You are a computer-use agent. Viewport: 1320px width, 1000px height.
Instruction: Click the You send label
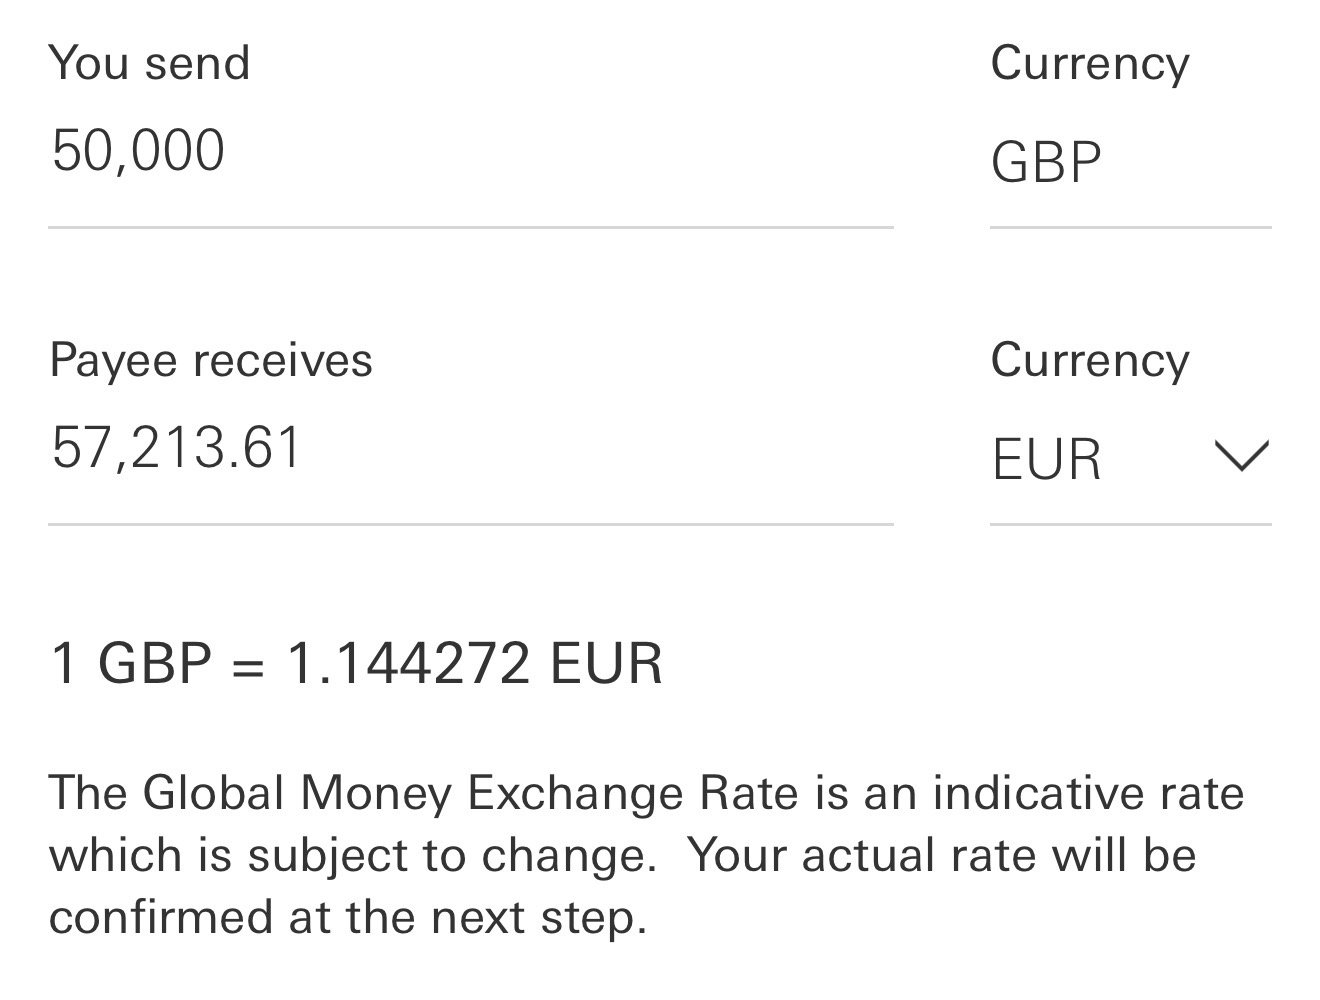[x=149, y=63]
